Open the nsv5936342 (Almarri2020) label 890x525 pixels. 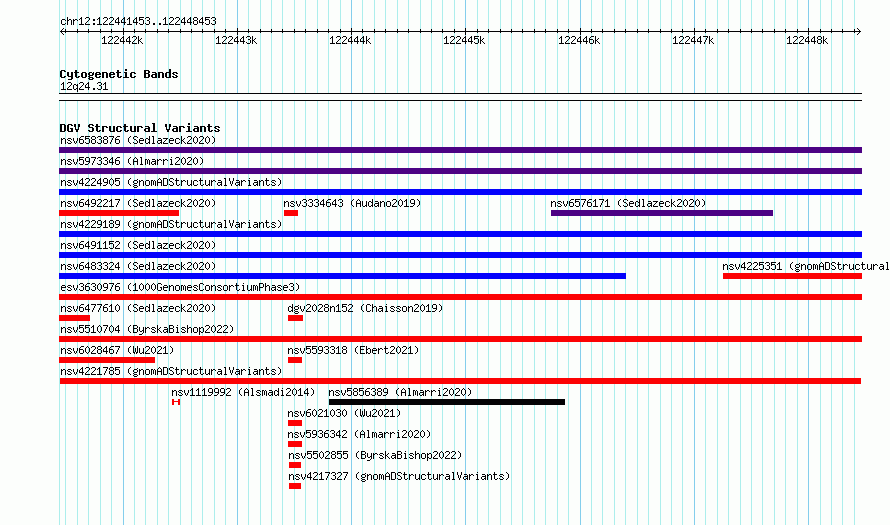click(359, 434)
